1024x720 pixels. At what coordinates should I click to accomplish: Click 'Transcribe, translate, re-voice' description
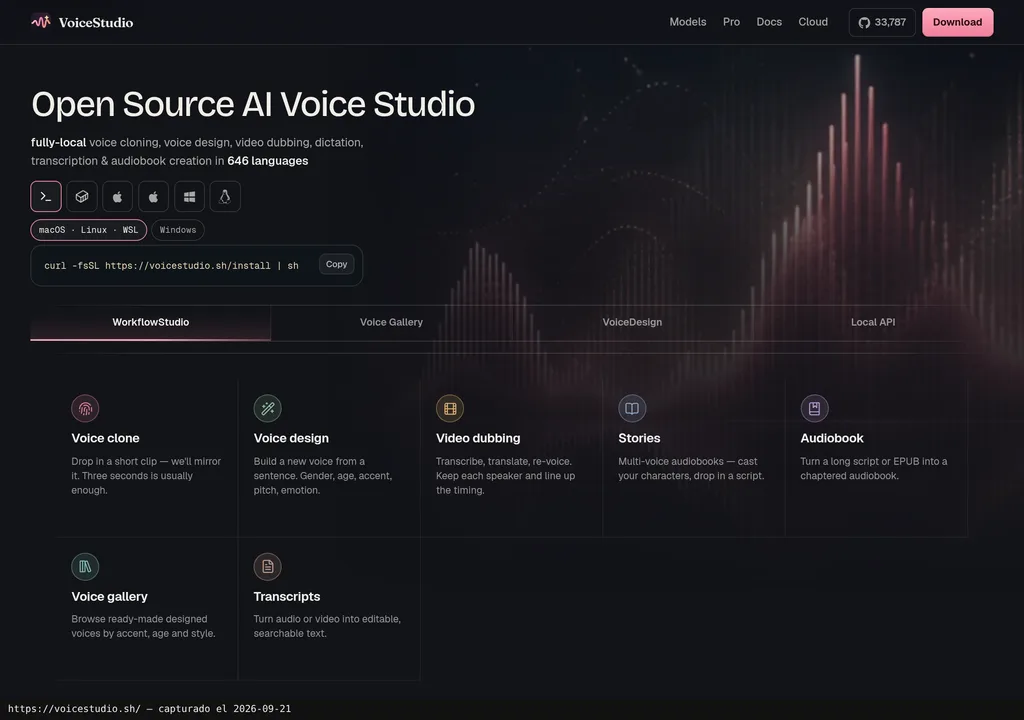tap(505, 476)
